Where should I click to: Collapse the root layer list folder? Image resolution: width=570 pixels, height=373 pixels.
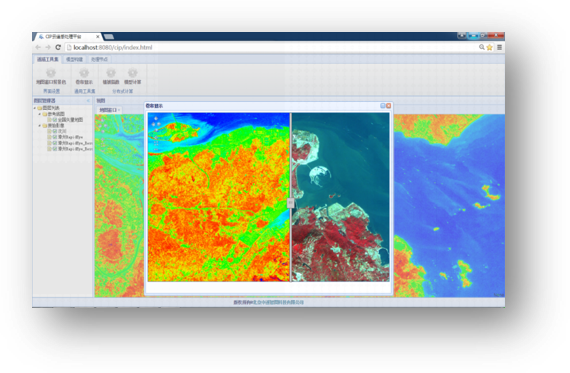click(35, 108)
